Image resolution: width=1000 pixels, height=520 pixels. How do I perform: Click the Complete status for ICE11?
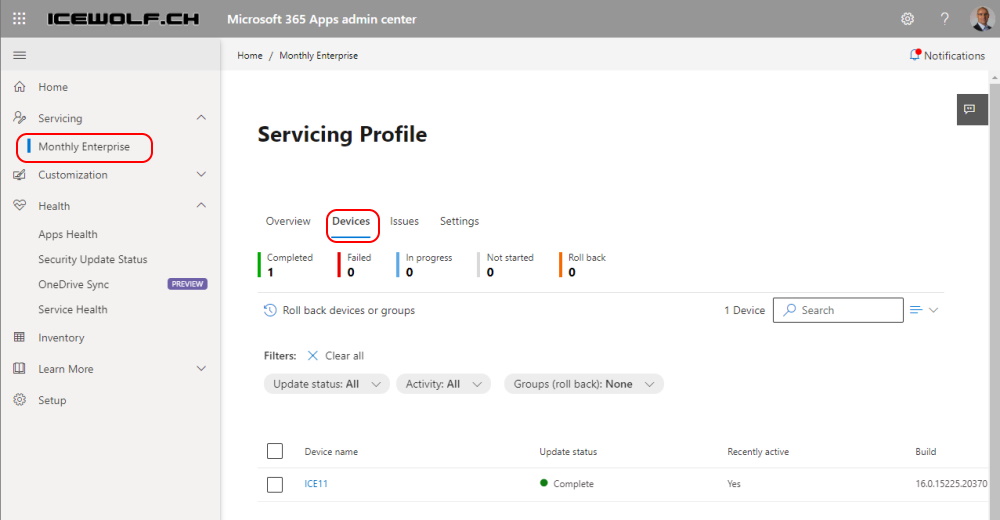tap(566, 484)
